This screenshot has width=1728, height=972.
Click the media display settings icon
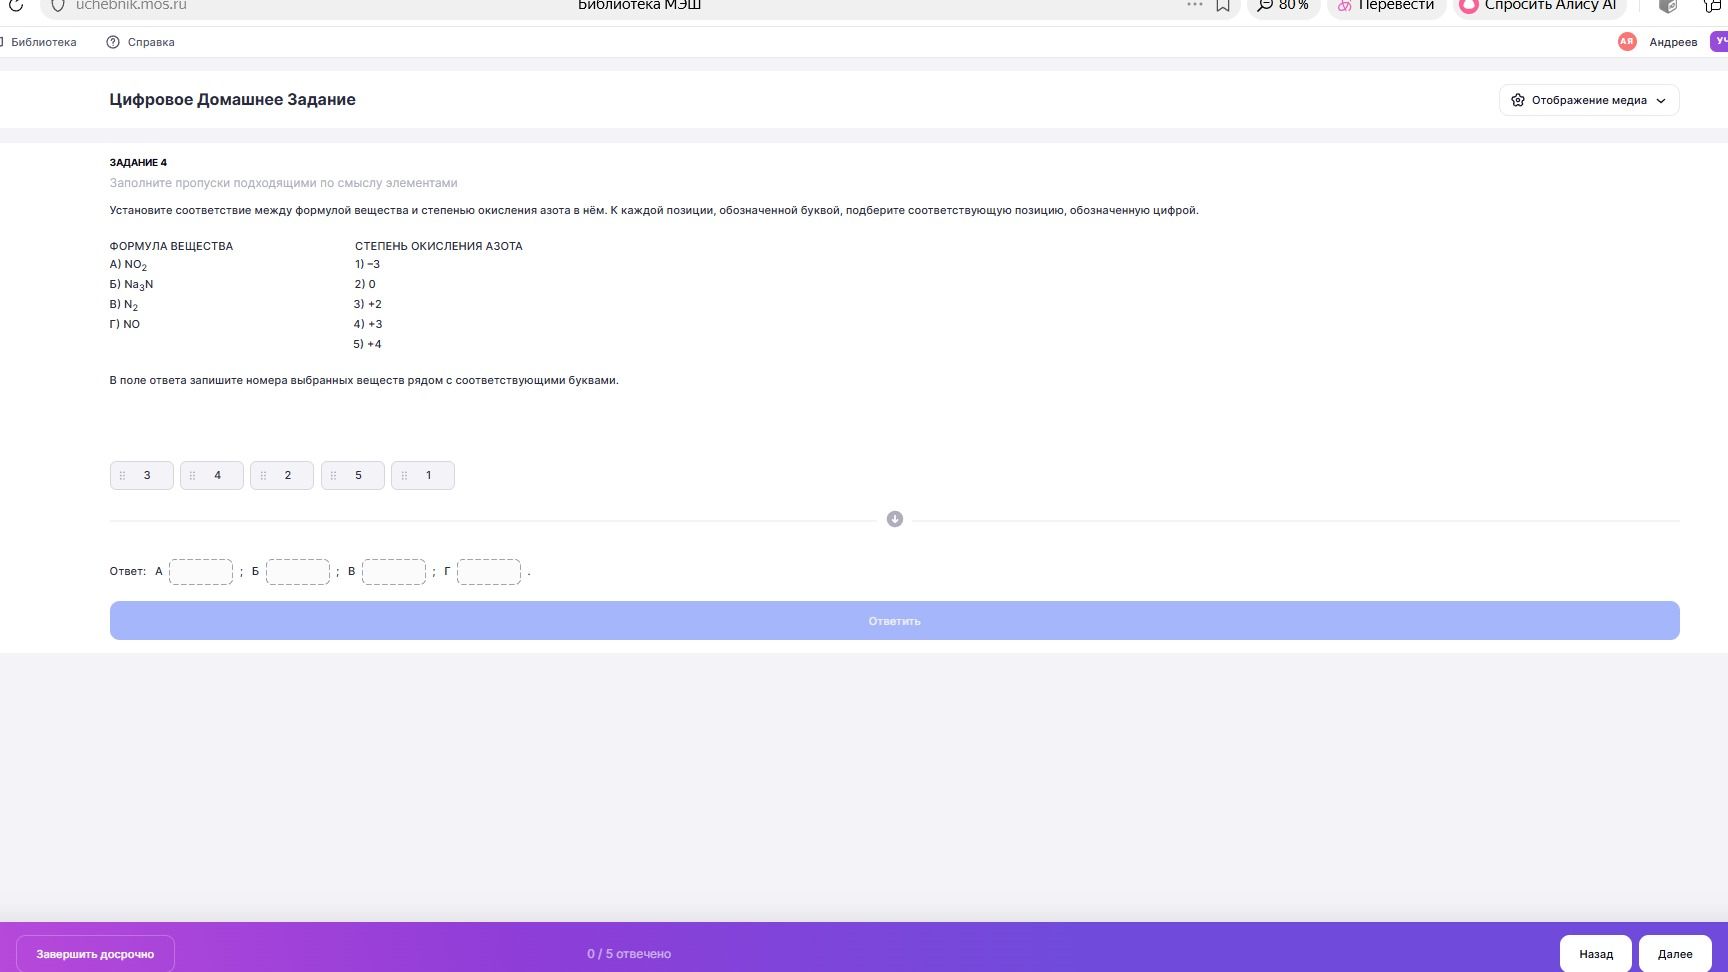tap(1518, 100)
